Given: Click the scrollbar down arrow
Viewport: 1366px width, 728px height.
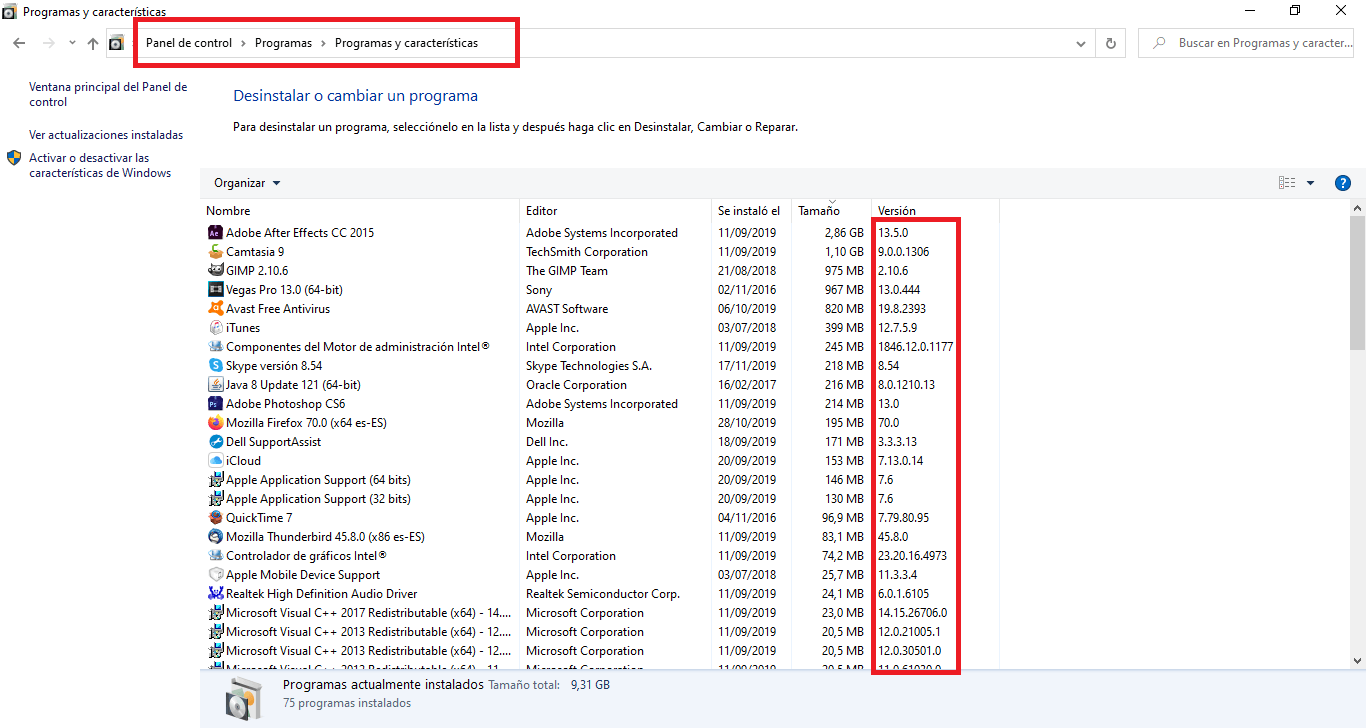Looking at the screenshot, I should pos(1357,660).
